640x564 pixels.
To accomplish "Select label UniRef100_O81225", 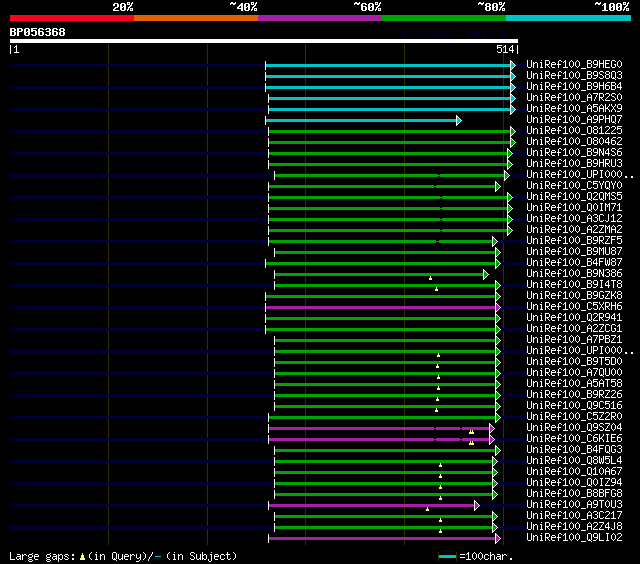I will [x=574, y=131].
